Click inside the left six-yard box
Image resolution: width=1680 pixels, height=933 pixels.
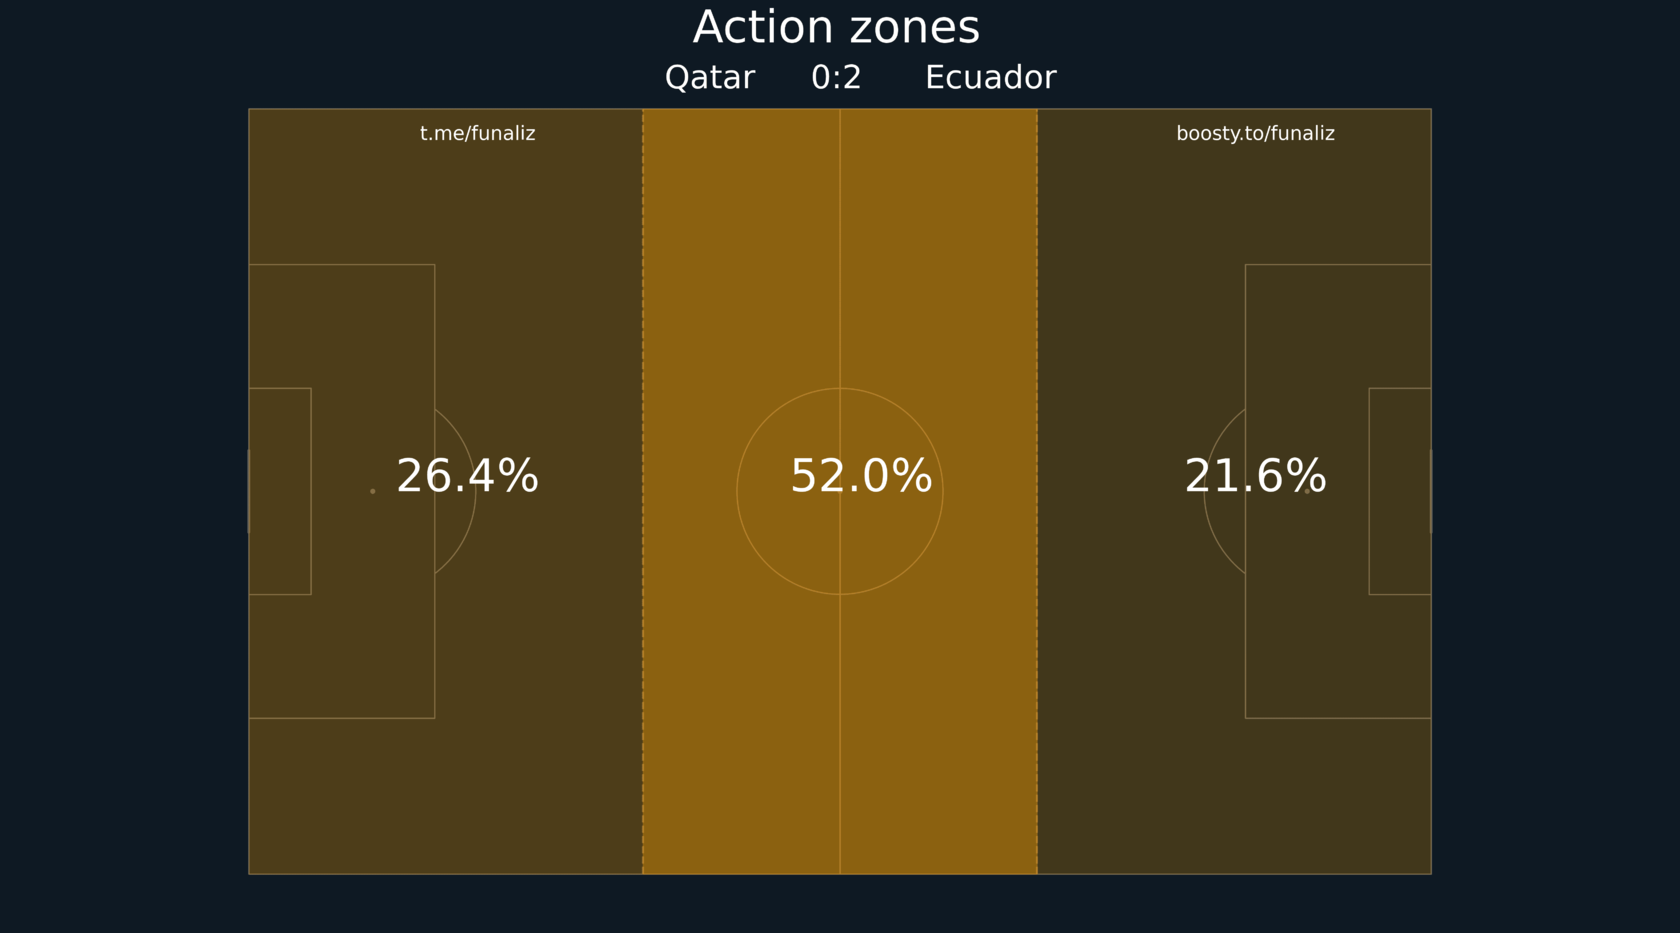280,491
